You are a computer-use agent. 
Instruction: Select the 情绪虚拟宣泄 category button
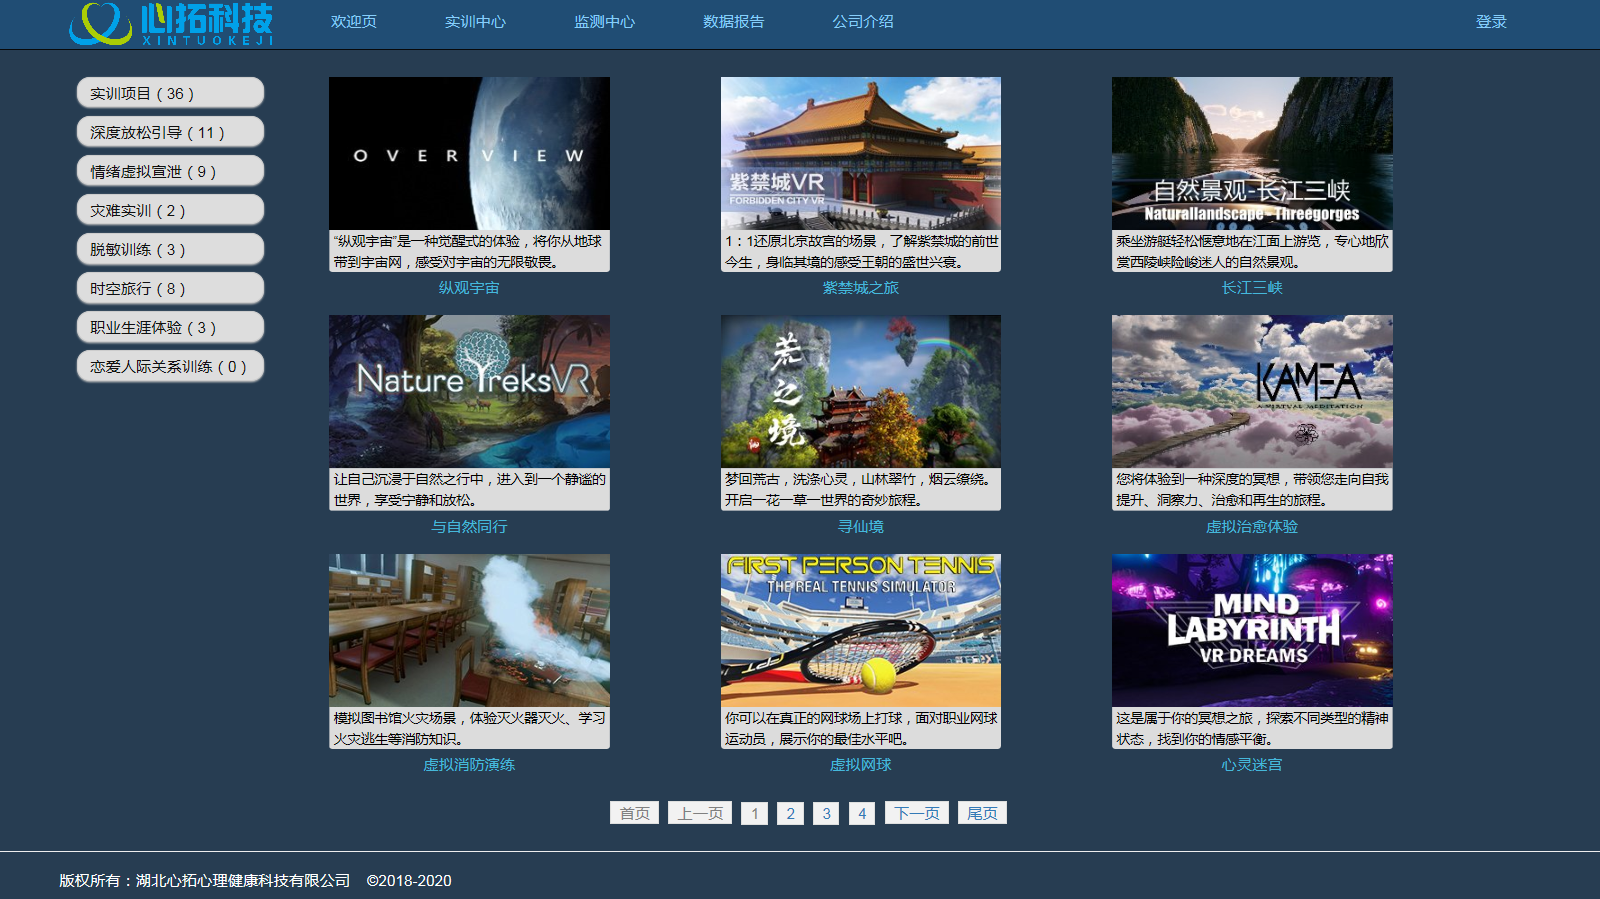(x=170, y=171)
